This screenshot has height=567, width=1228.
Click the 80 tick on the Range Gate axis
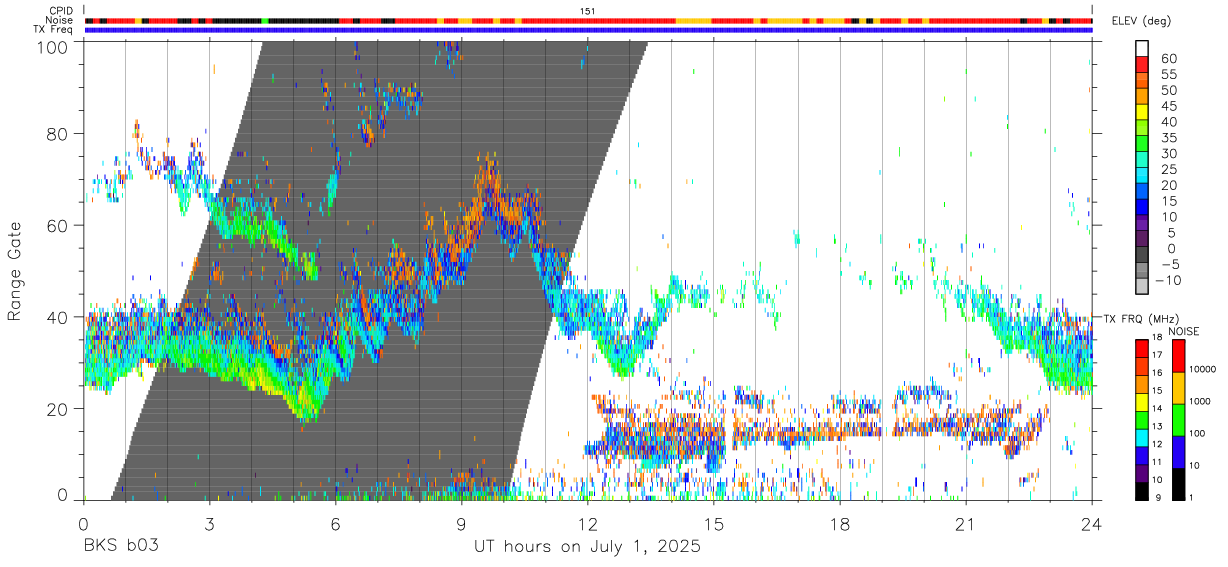click(x=59, y=134)
